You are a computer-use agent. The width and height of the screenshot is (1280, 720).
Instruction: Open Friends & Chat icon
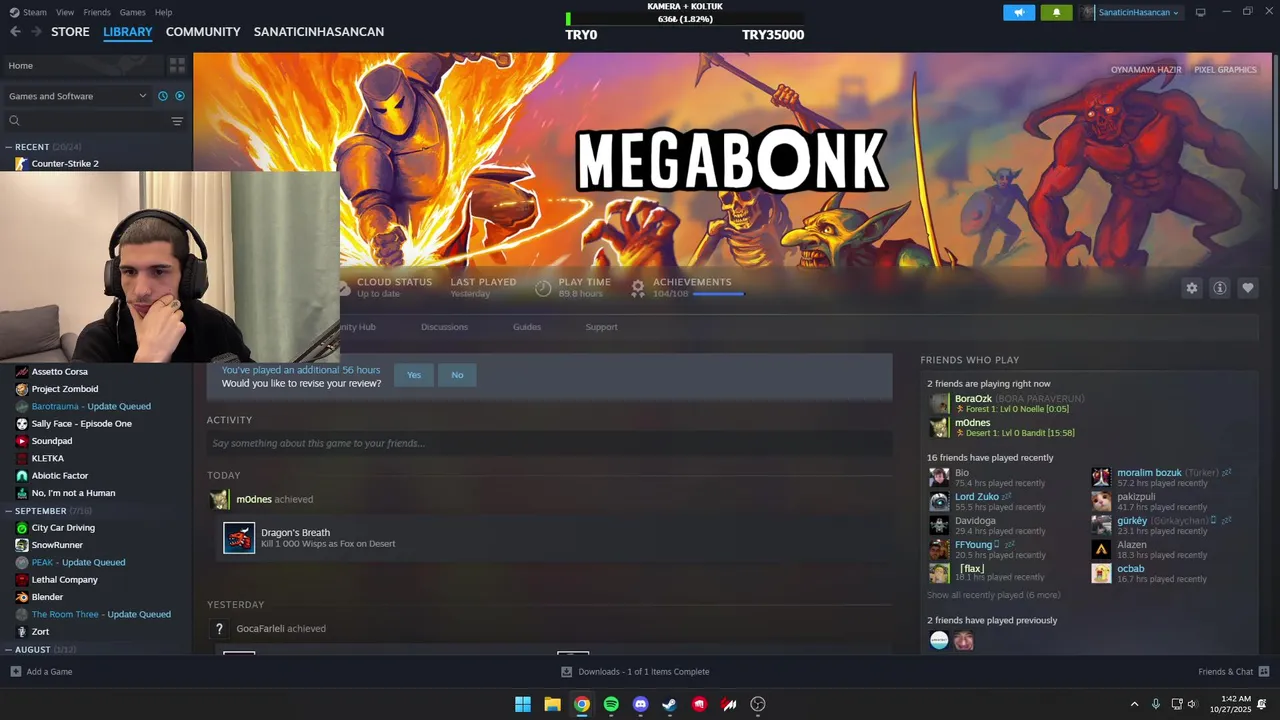click(1264, 672)
